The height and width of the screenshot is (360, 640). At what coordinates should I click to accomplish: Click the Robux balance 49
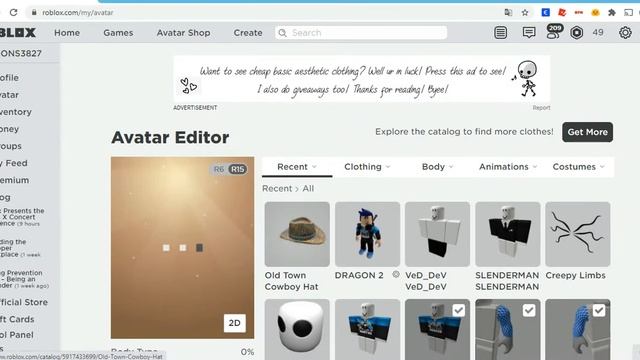[598, 33]
